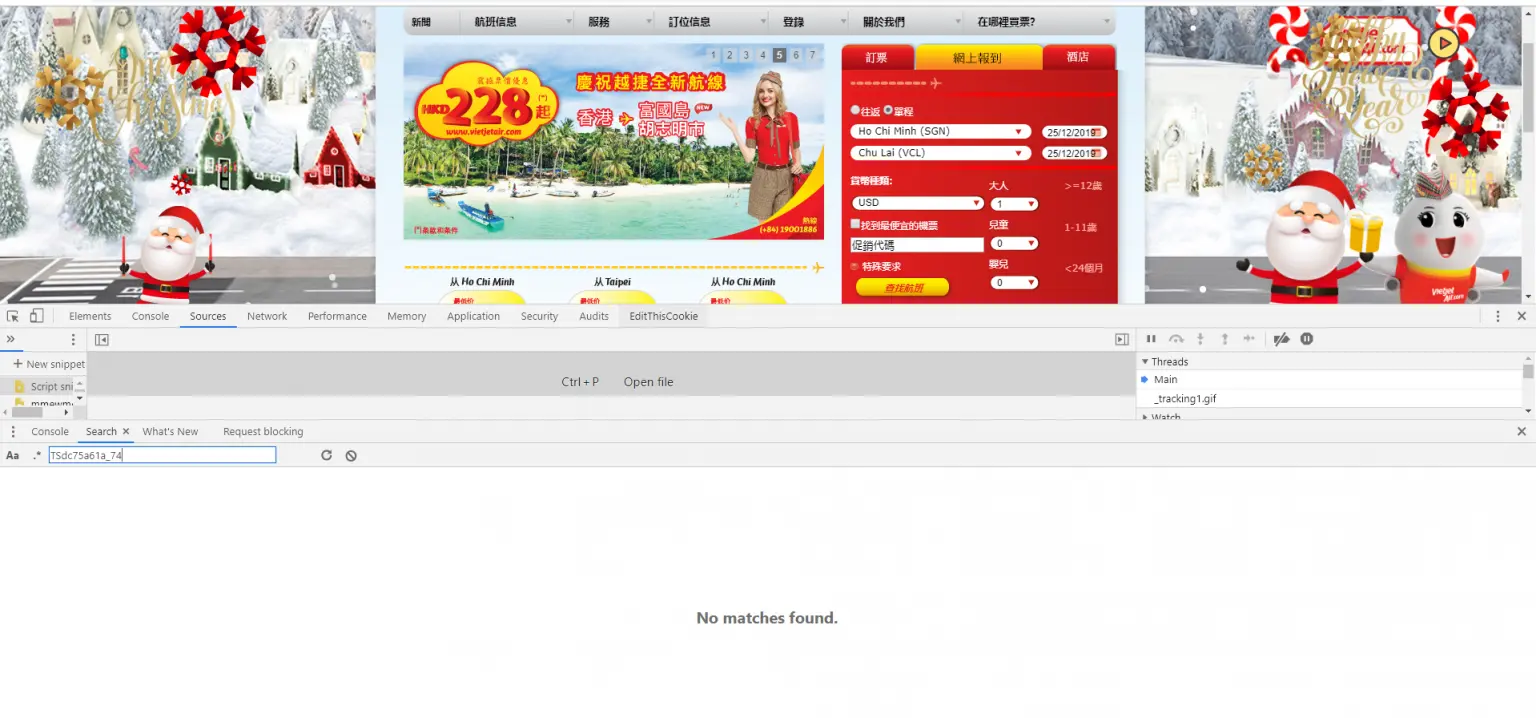
Task: Open the Ho Chi Minh (SGN) origin dropdown
Action: click(941, 131)
